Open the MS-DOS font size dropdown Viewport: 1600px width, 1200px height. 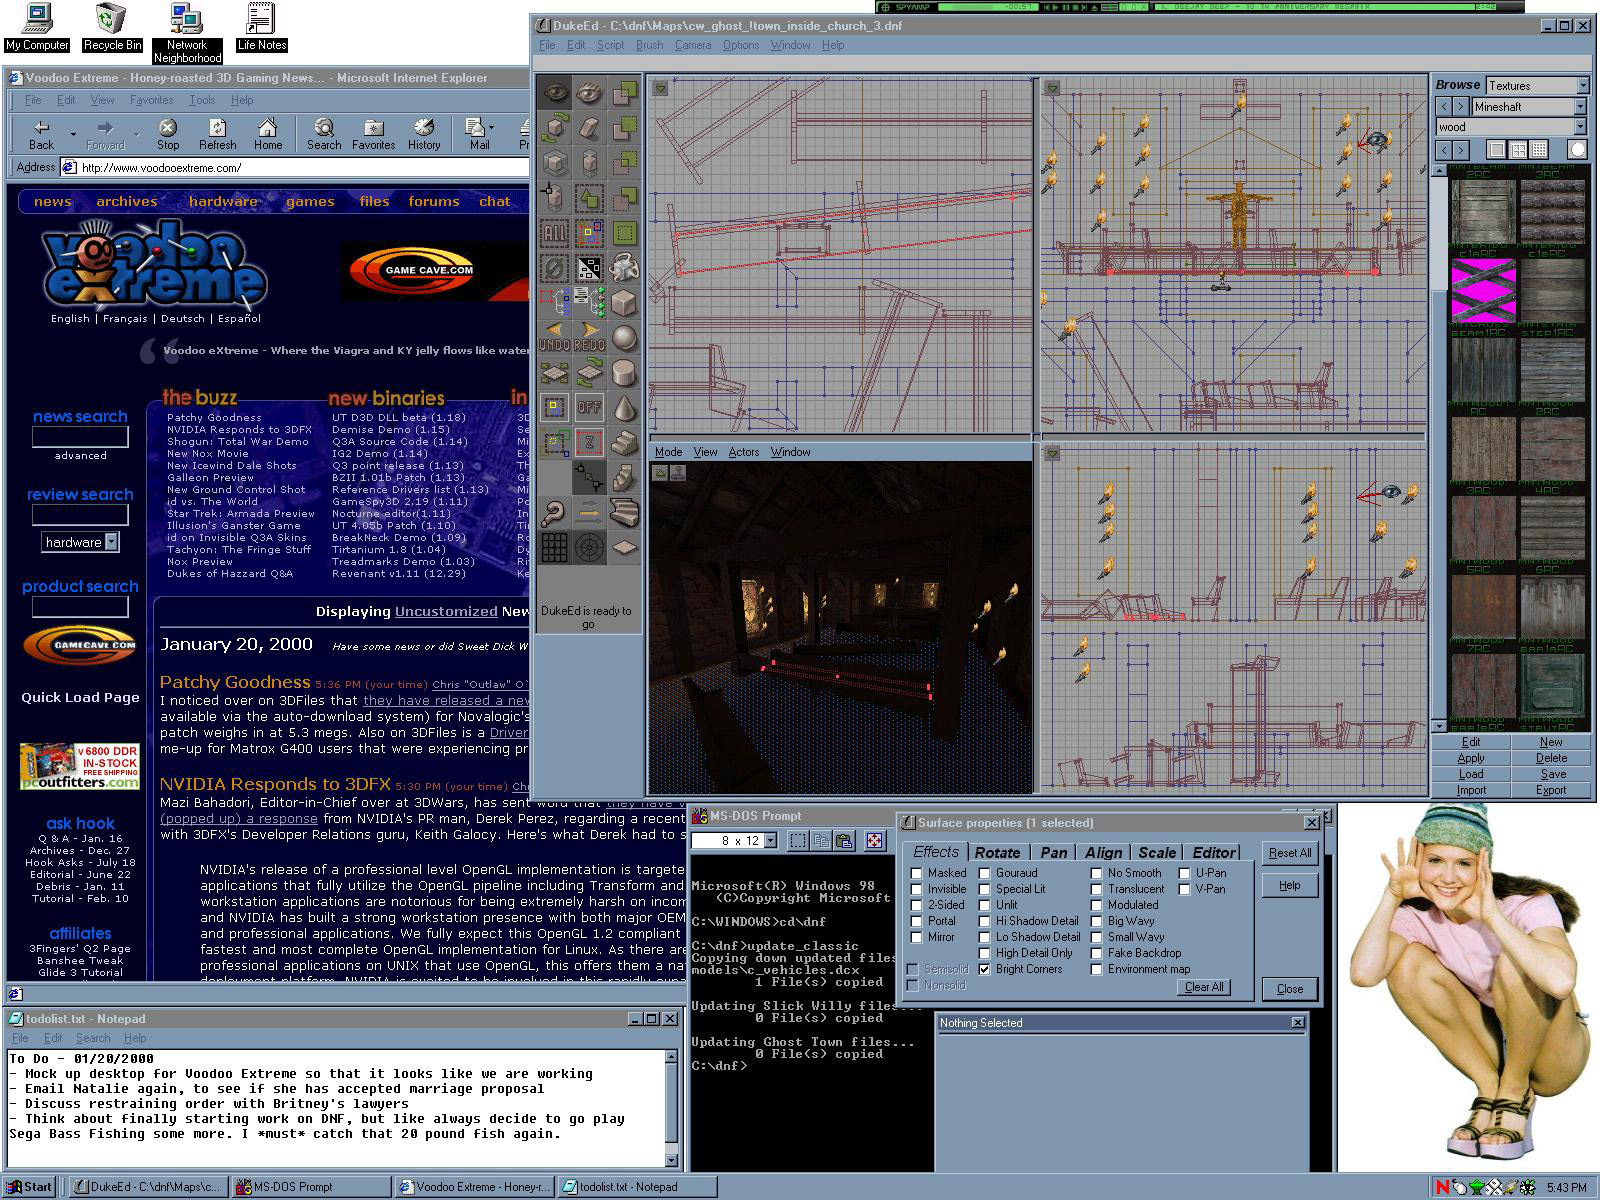770,841
